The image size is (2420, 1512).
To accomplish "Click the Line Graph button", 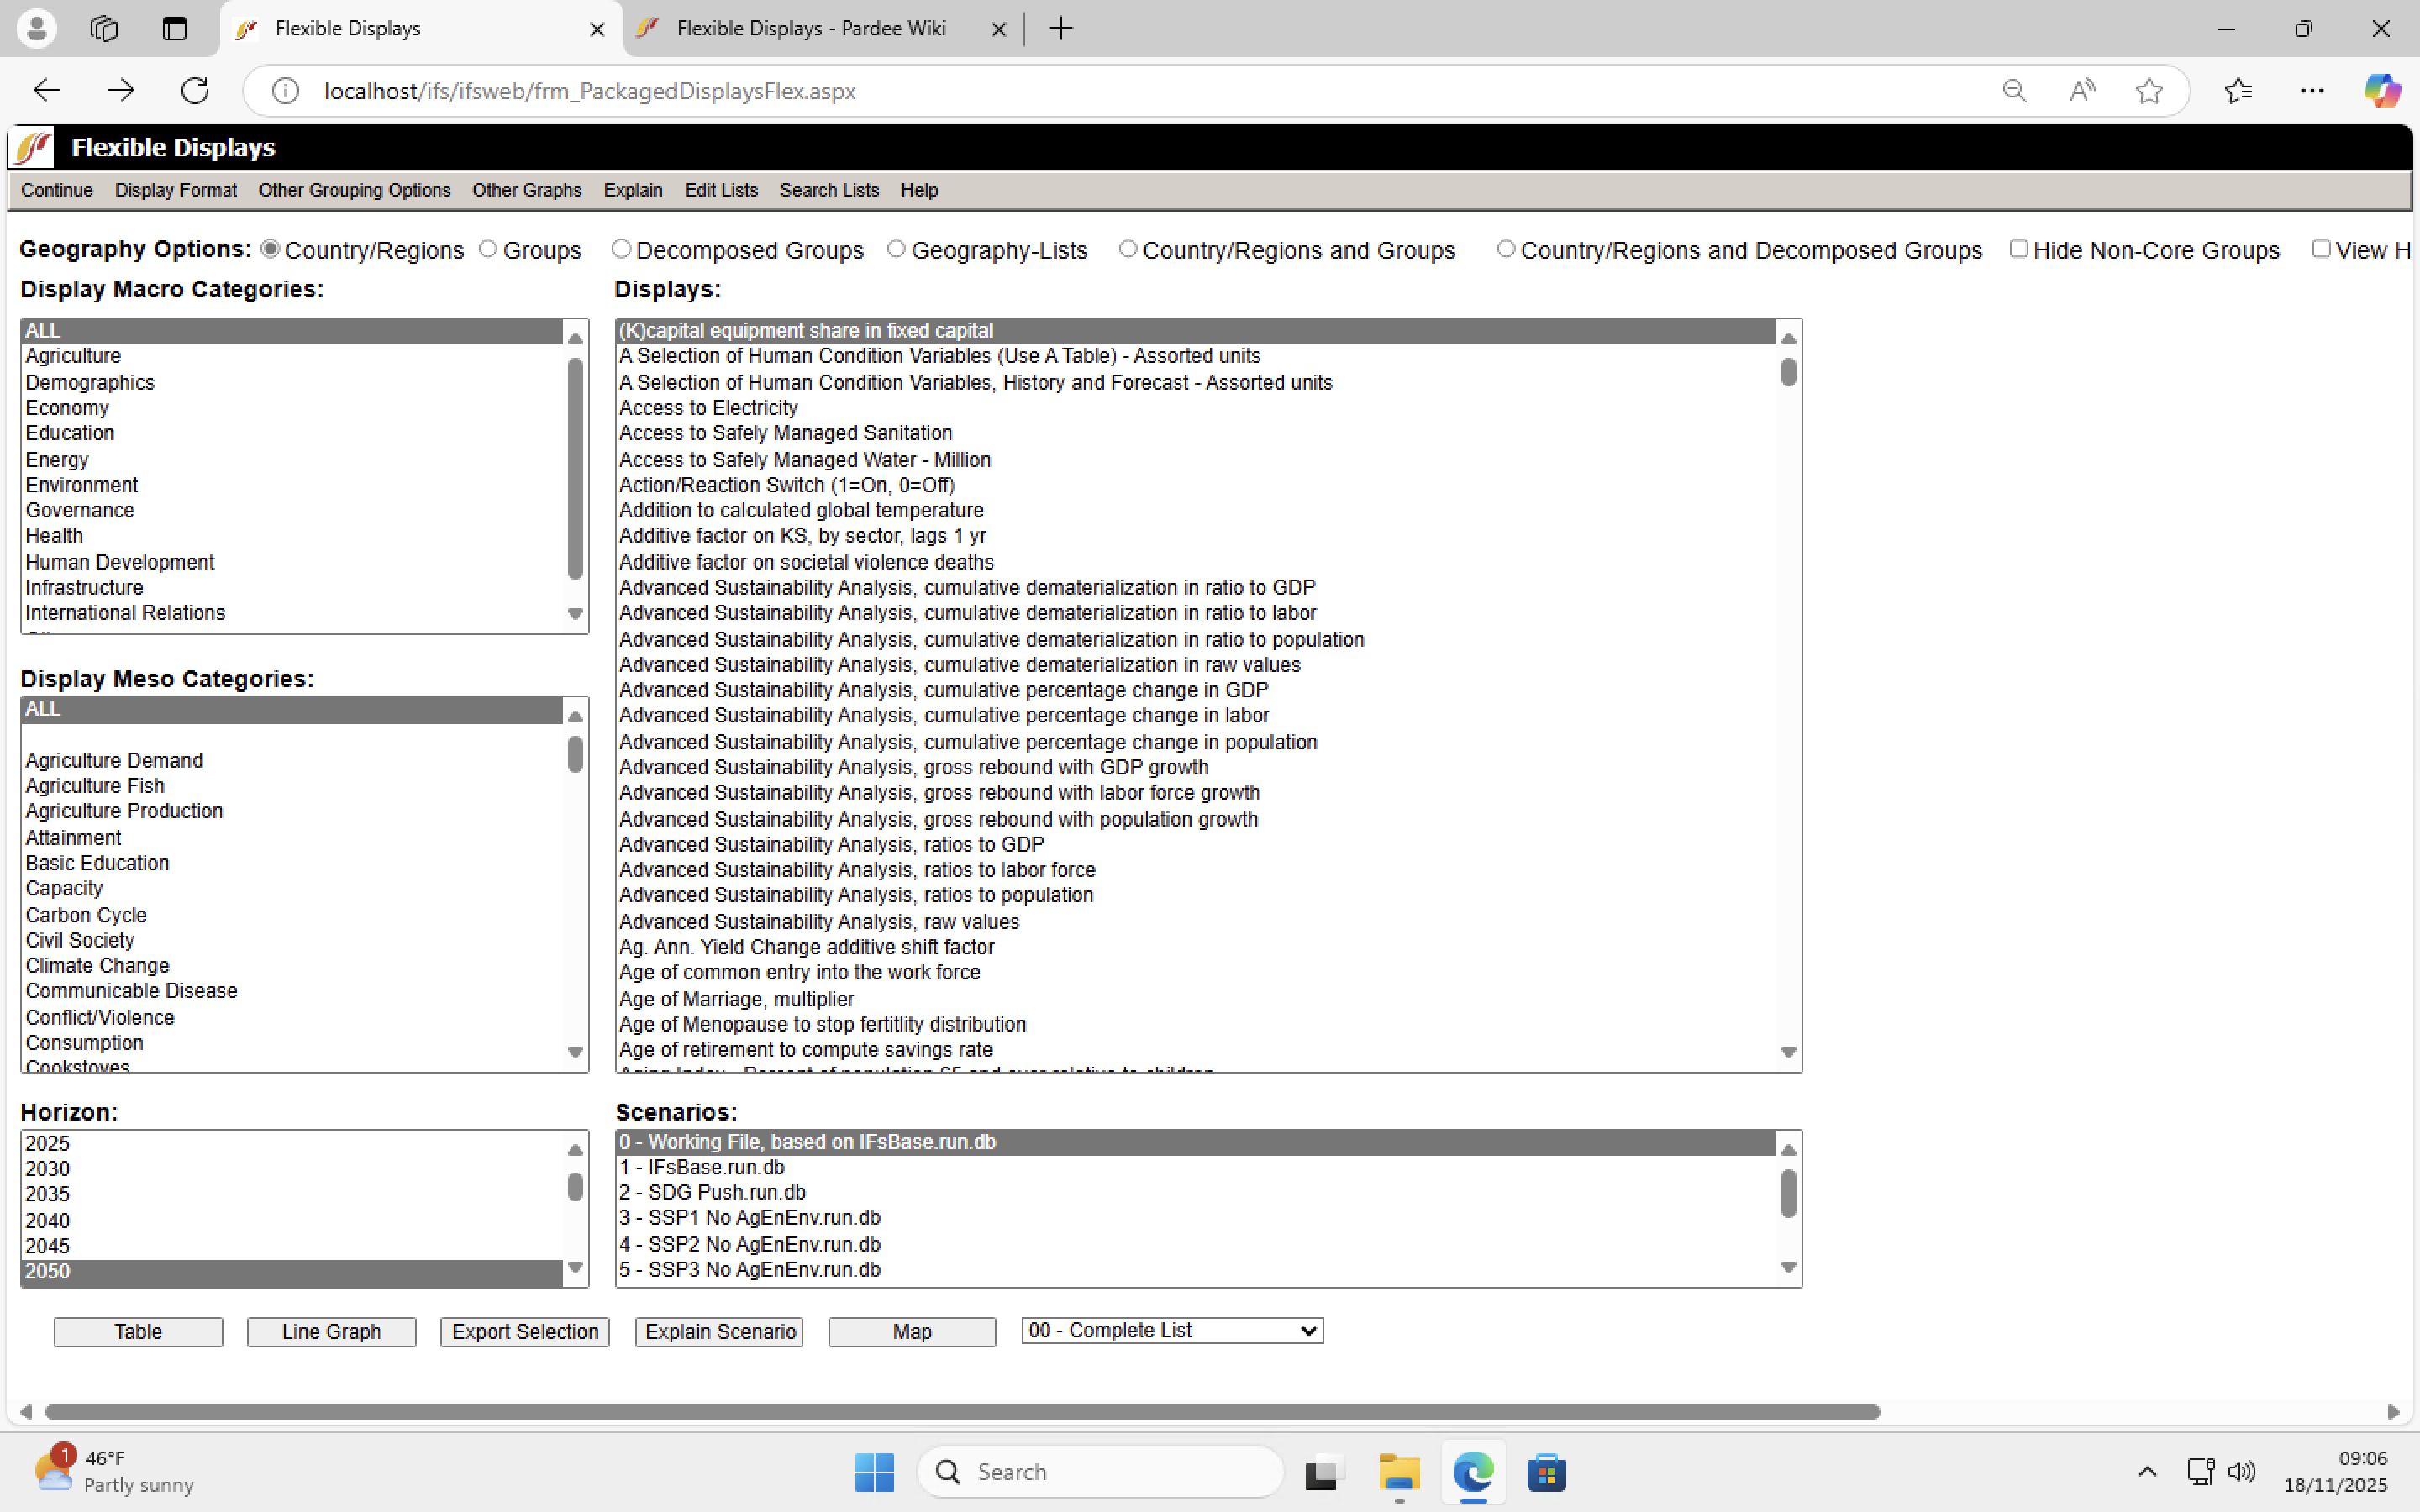I will click(331, 1331).
